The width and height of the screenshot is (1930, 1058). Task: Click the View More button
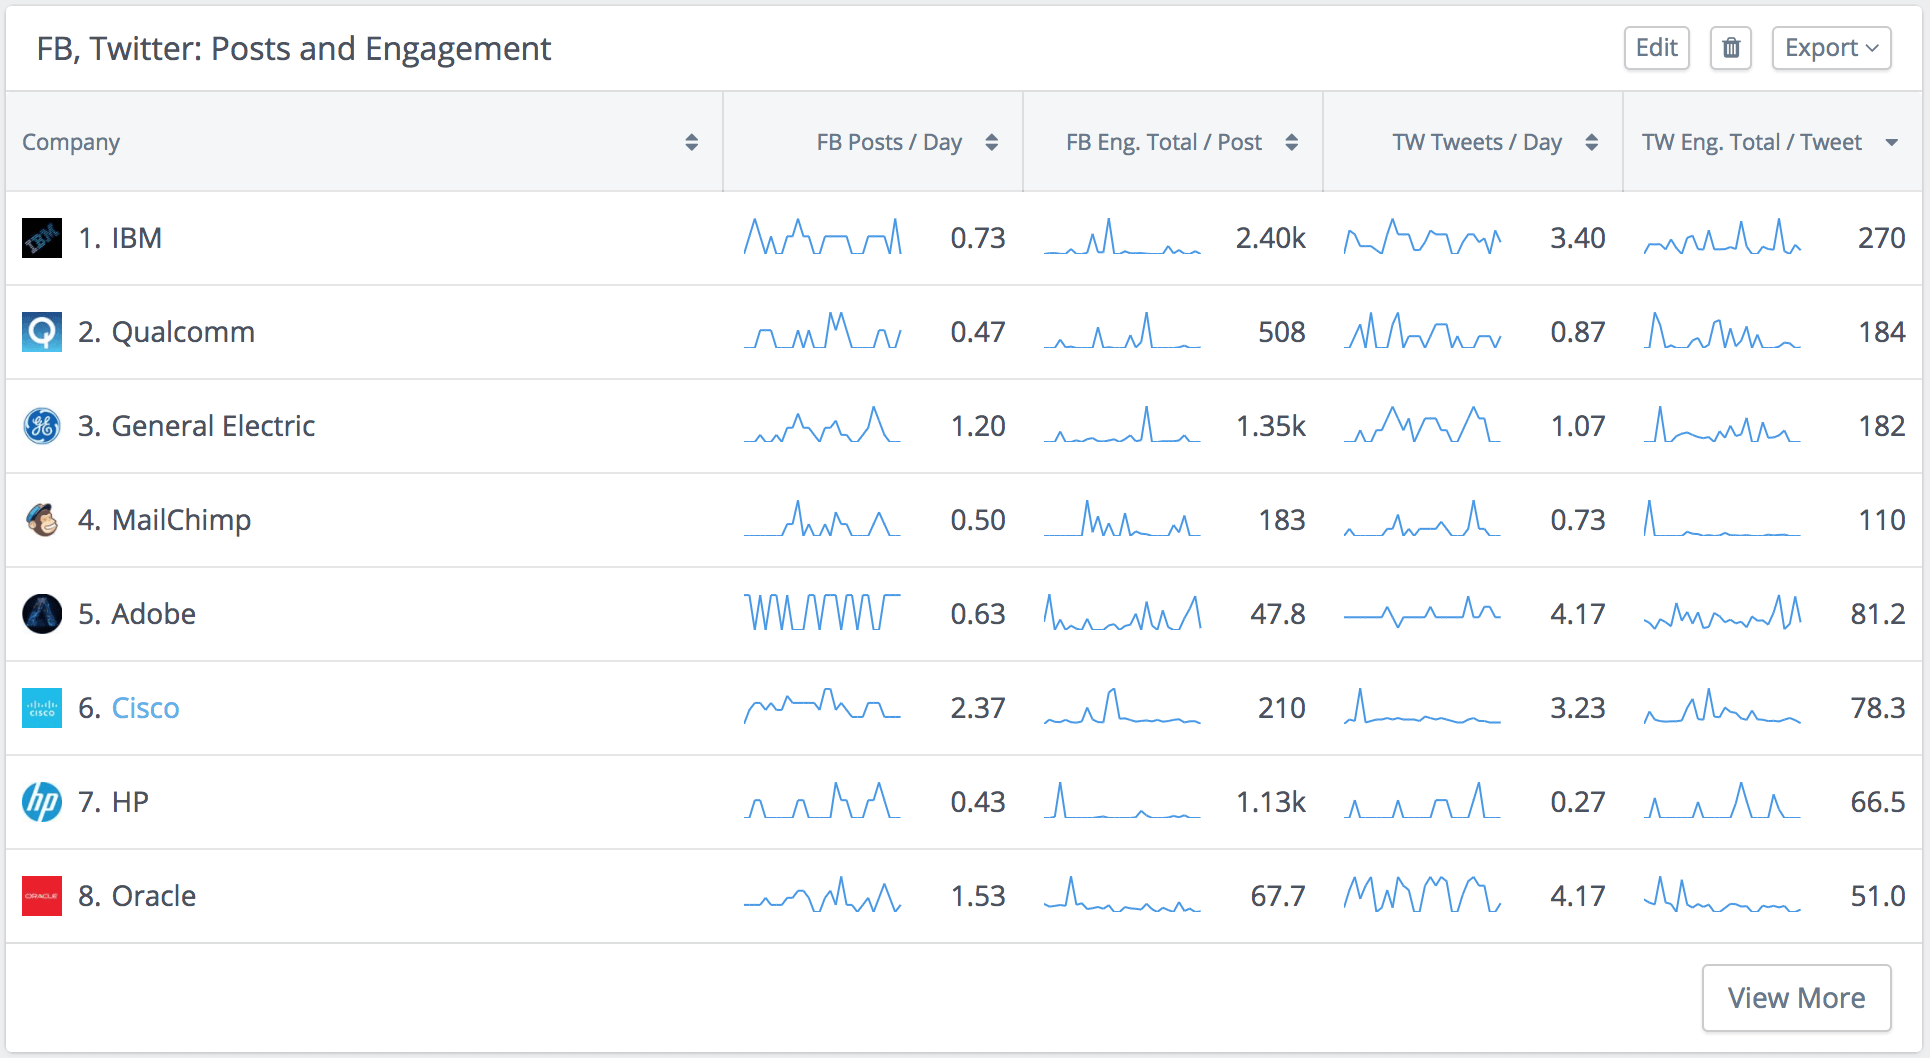click(1796, 998)
